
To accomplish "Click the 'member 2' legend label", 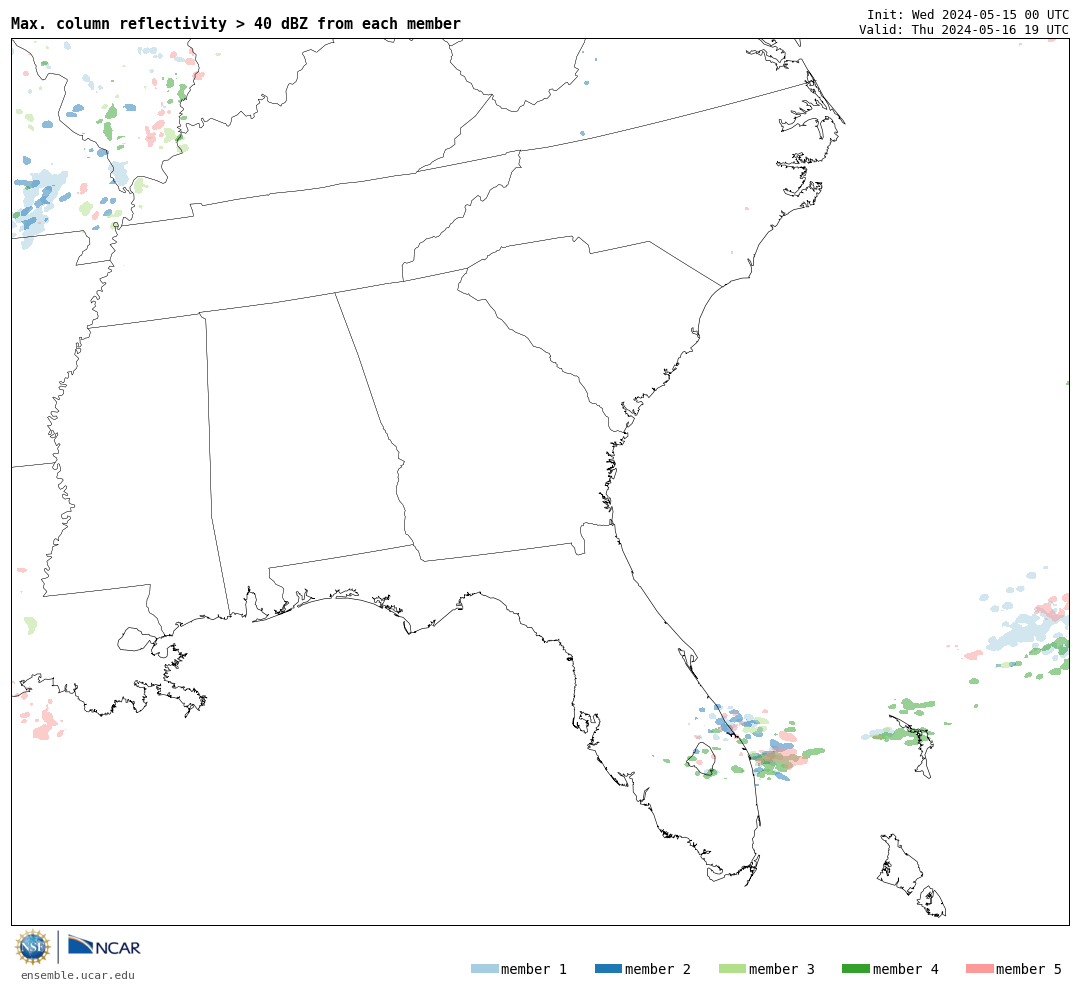I will click(x=658, y=969).
